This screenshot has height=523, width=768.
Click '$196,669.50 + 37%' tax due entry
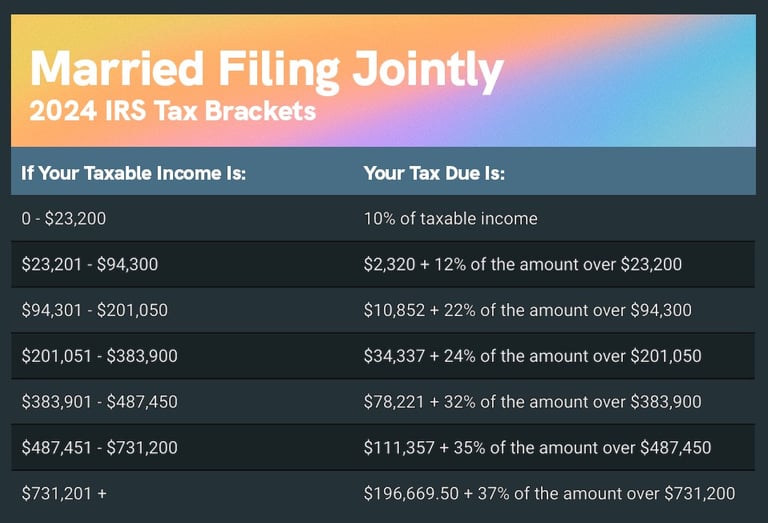click(549, 494)
